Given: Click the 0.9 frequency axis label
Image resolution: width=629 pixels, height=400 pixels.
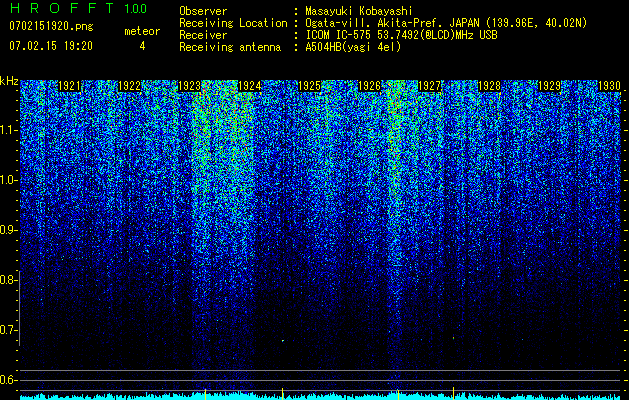Looking at the screenshot, I should 8,230.
